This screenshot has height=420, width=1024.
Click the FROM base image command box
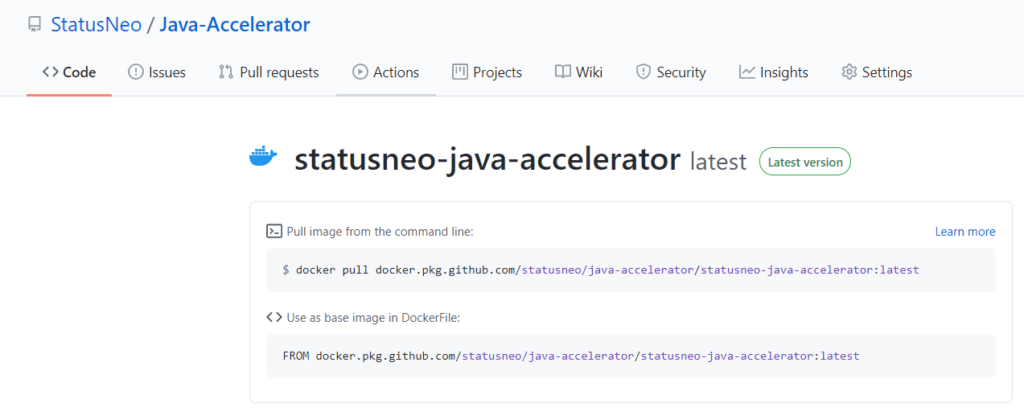point(630,356)
